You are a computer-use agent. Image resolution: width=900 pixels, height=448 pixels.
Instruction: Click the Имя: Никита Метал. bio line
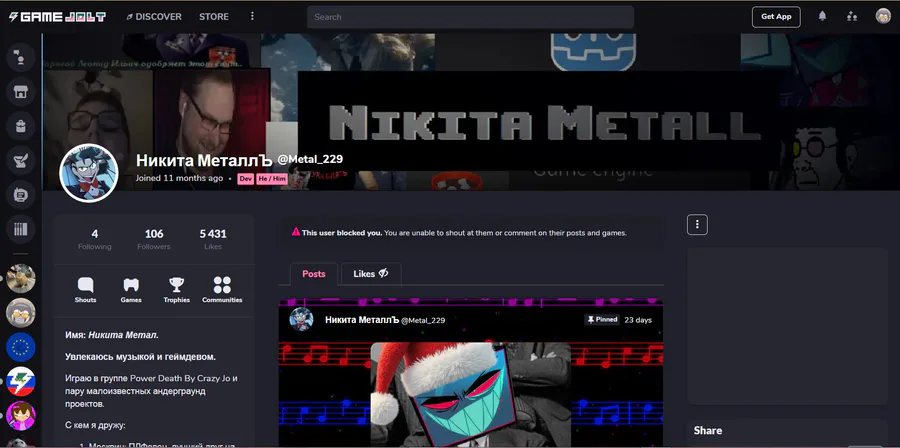(x=112, y=334)
